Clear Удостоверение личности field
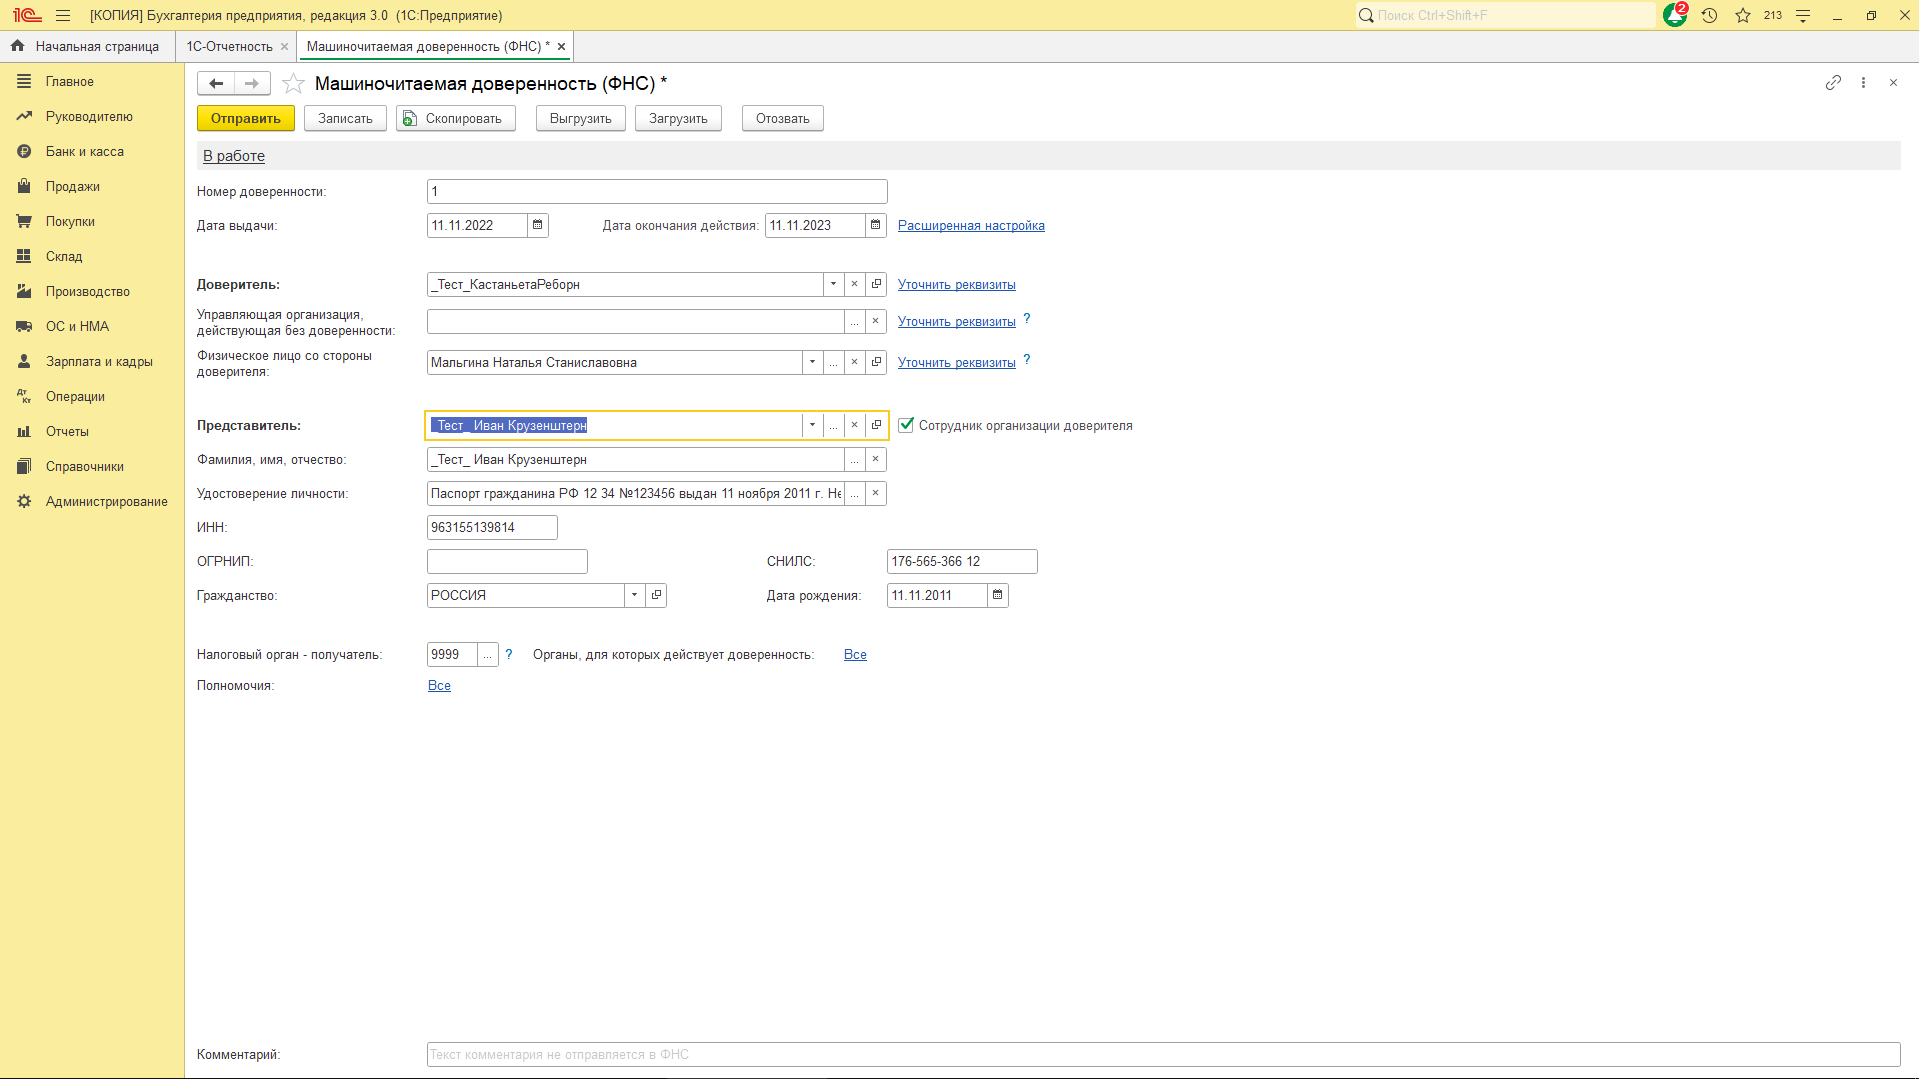This screenshot has height=1079, width=1919. (876, 493)
